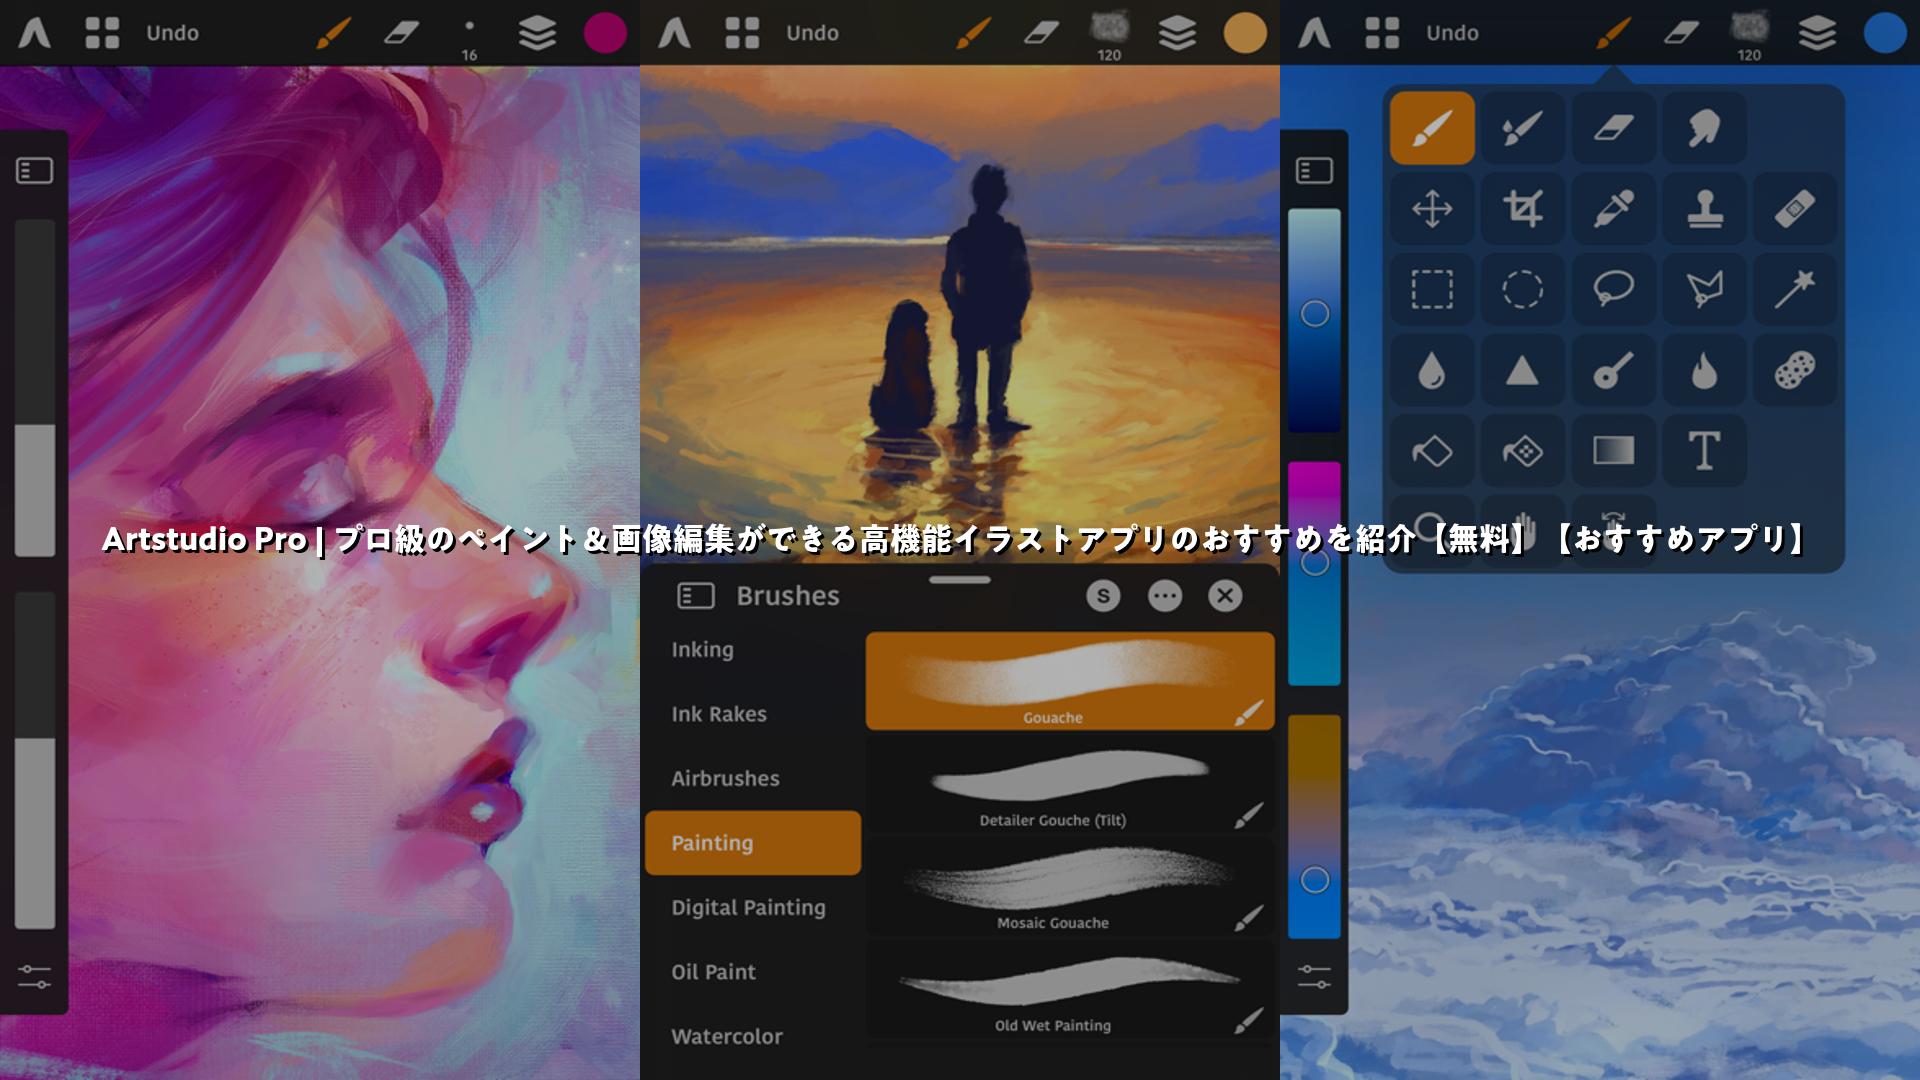Open the Ink Rakes brush category
This screenshot has width=1920, height=1080.
pos(718,714)
